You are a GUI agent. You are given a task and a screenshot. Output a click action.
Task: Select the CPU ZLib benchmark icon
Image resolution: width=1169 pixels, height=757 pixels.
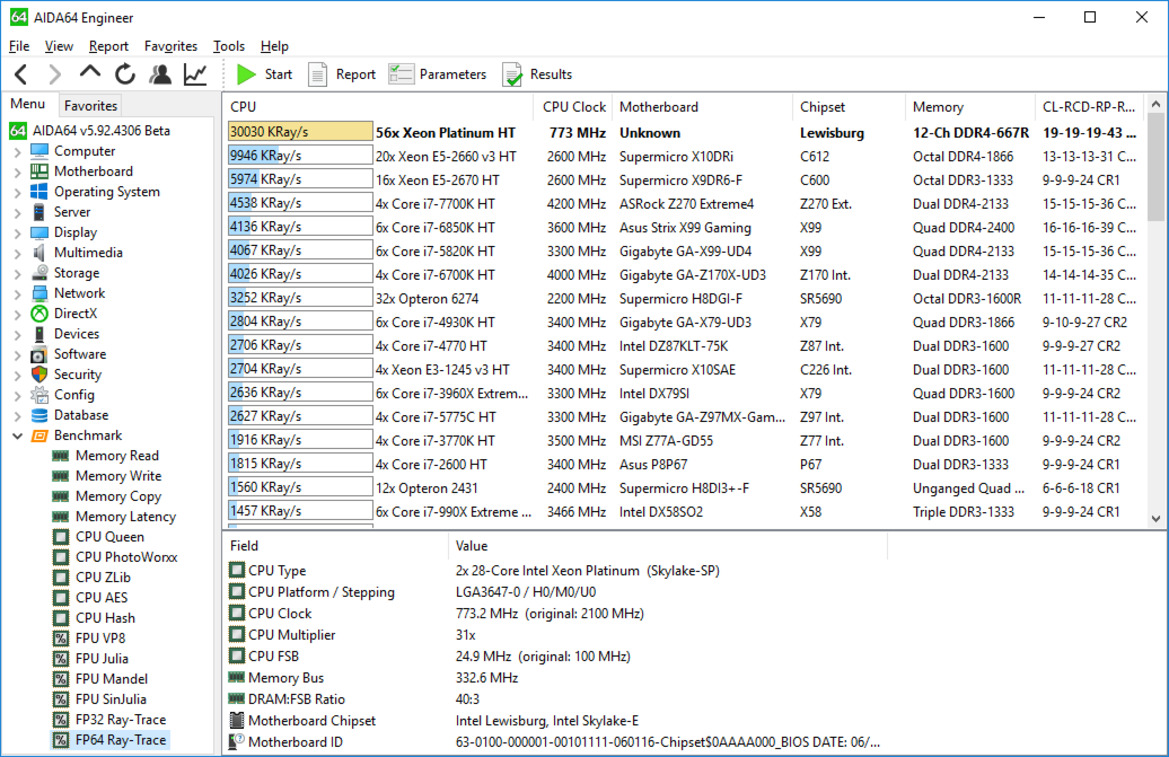click(x=61, y=577)
